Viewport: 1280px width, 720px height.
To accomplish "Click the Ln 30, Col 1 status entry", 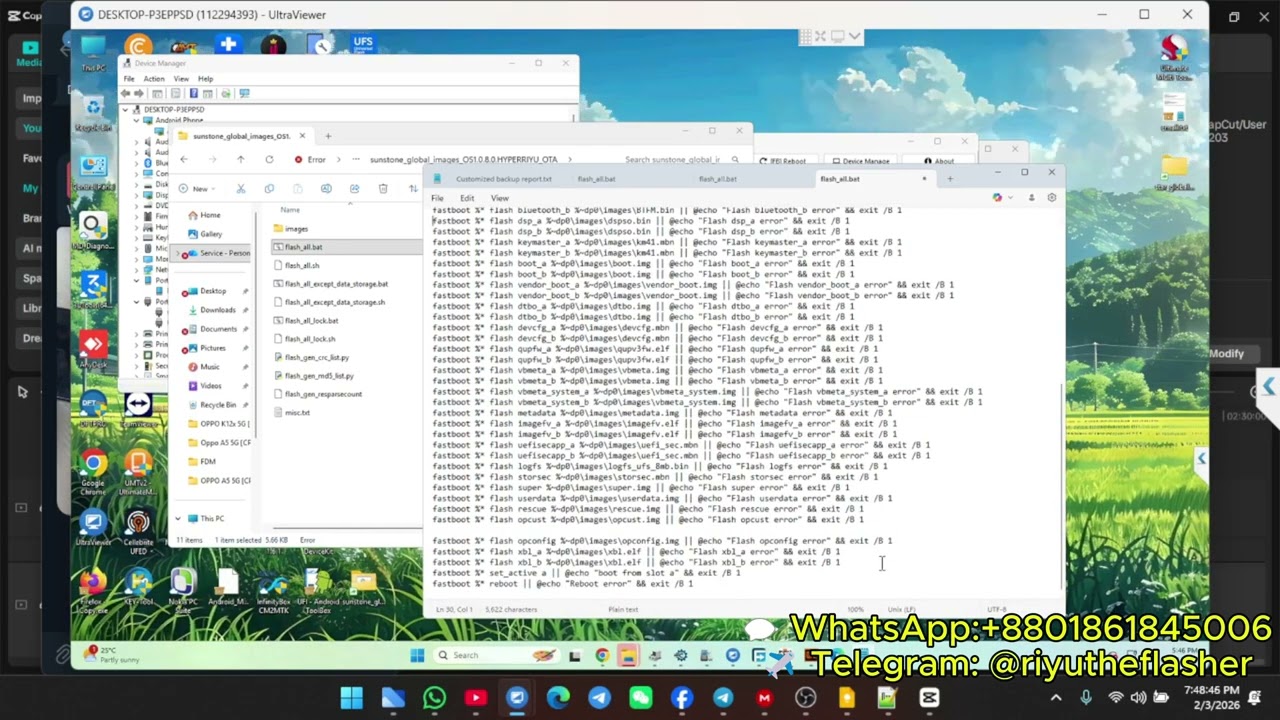I will pyautogui.click(x=454, y=609).
